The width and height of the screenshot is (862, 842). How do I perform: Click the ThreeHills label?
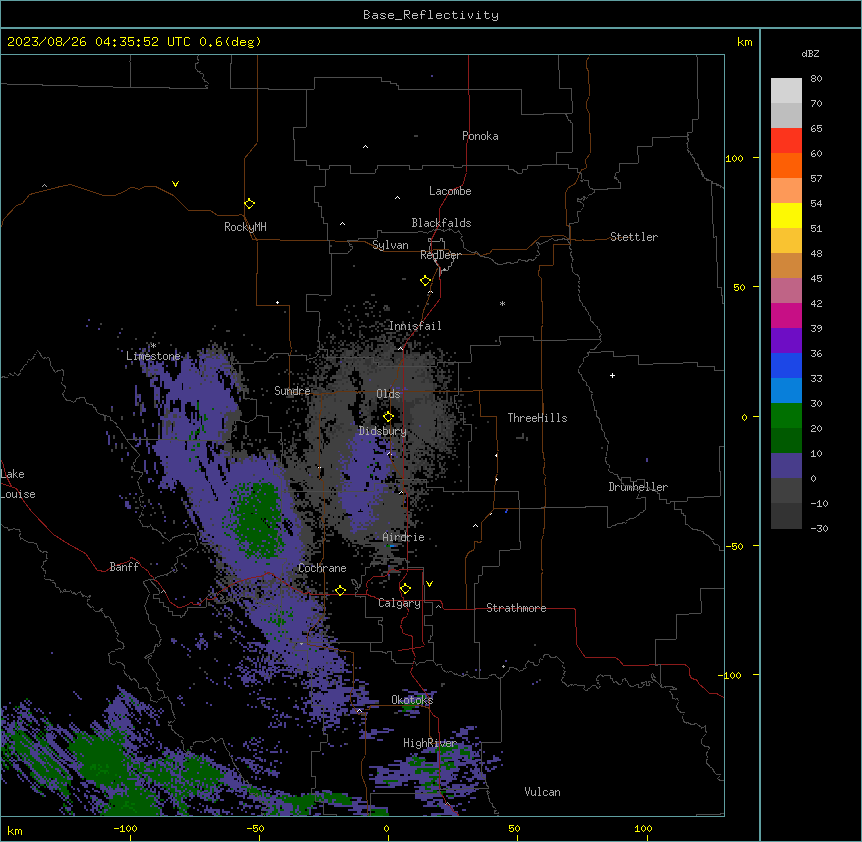pyautogui.click(x=537, y=418)
